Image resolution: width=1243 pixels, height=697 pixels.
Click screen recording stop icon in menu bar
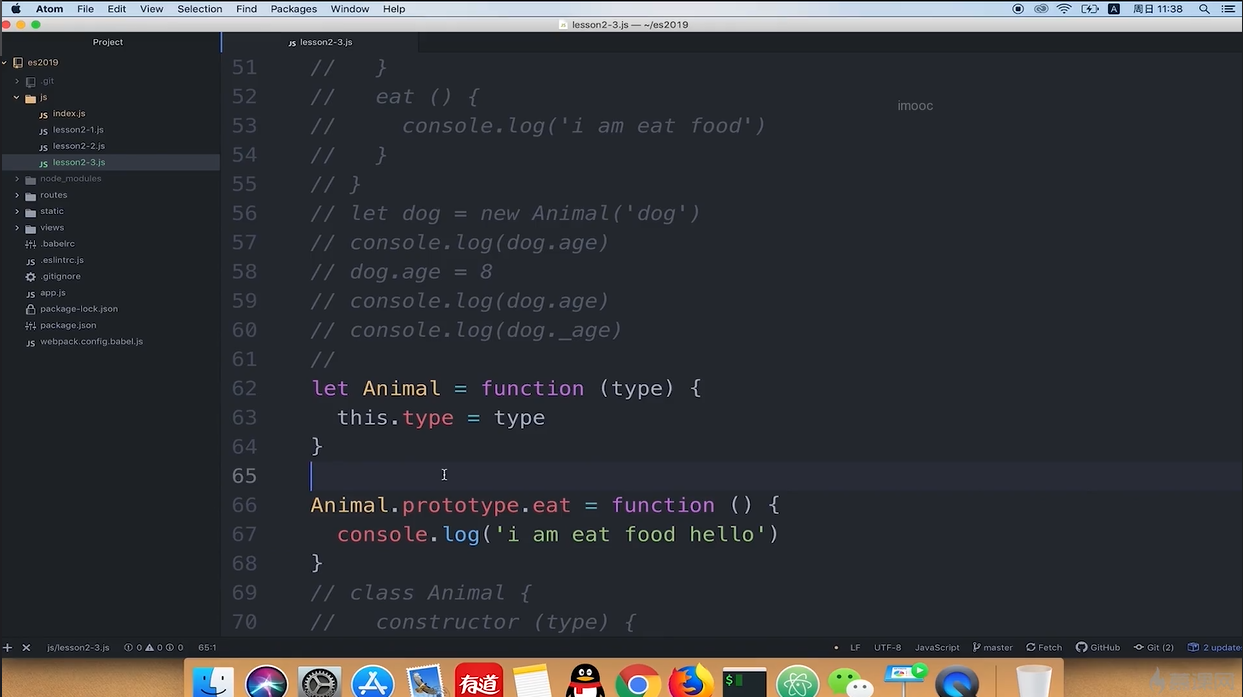point(1018,9)
